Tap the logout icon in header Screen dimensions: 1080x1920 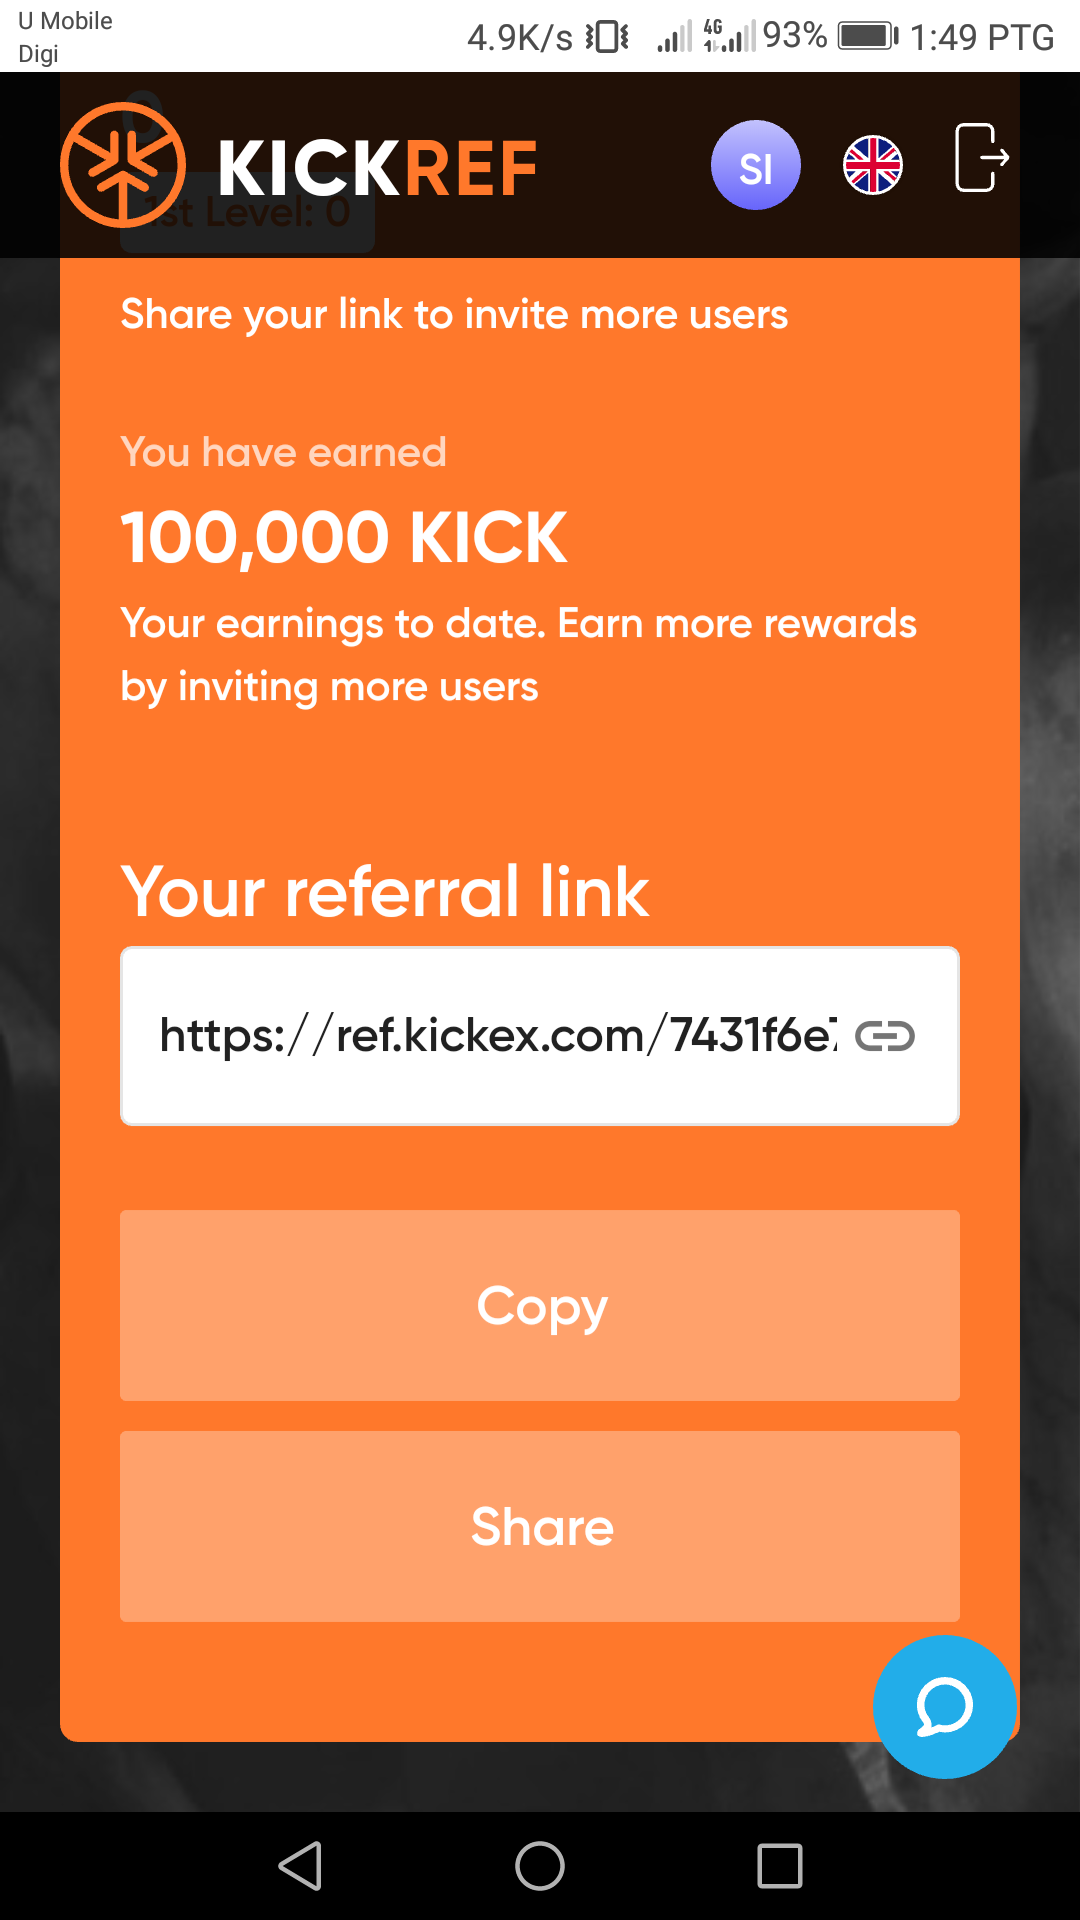[981, 158]
